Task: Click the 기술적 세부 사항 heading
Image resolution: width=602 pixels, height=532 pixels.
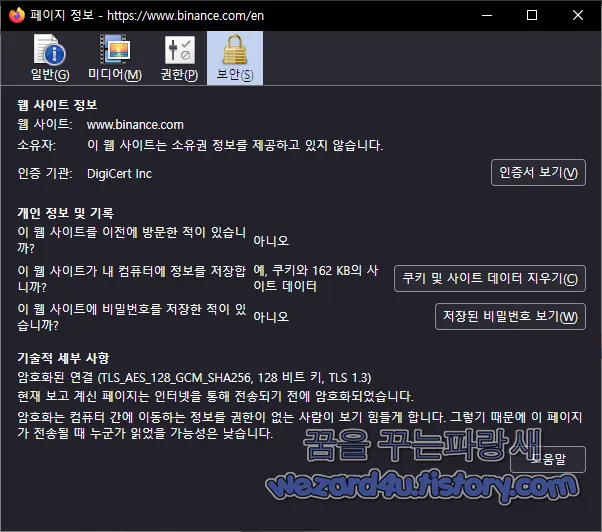Action: pos(63,358)
